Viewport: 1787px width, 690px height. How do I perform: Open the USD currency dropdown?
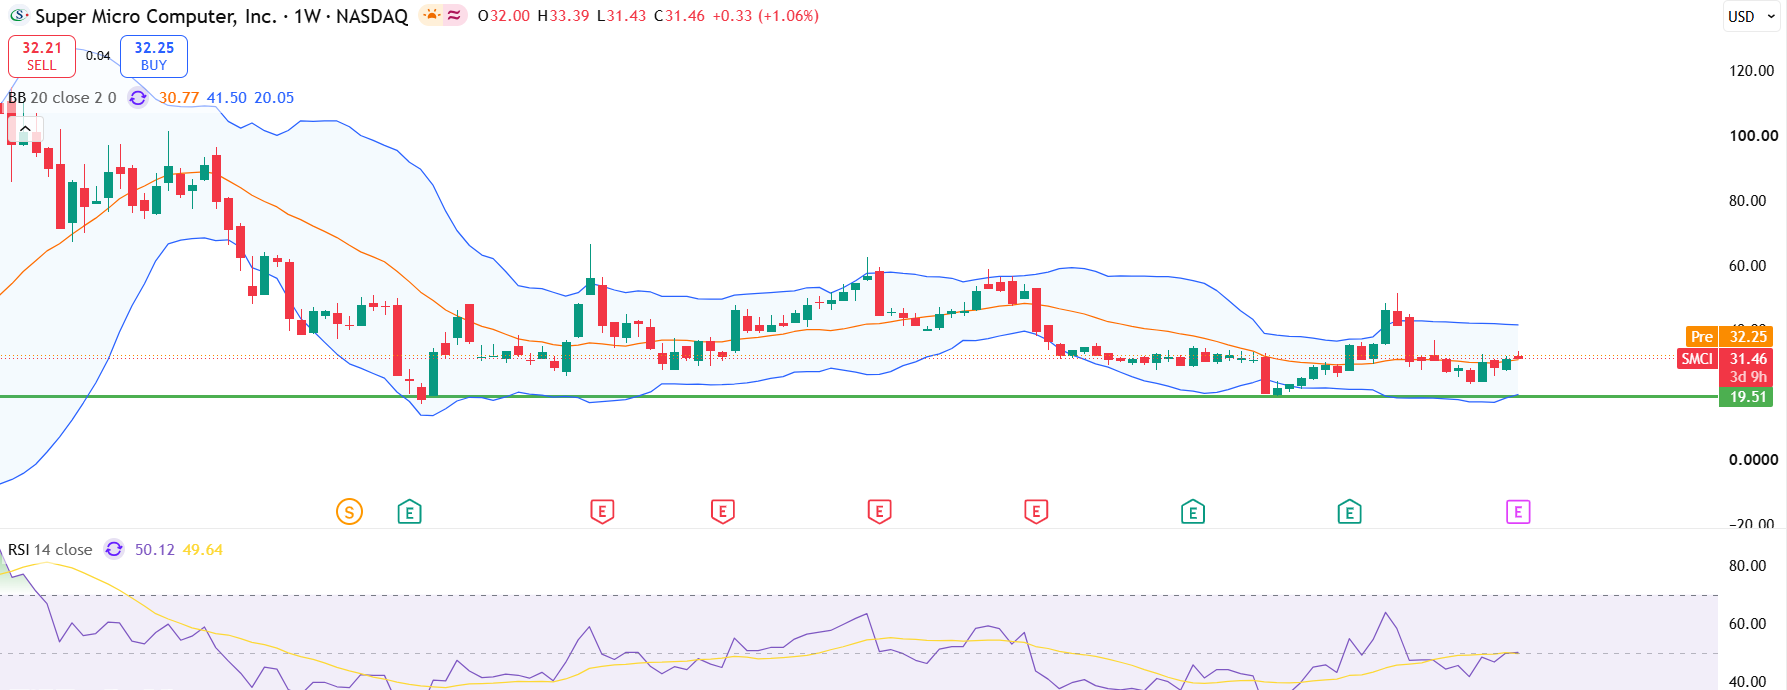(1752, 16)
